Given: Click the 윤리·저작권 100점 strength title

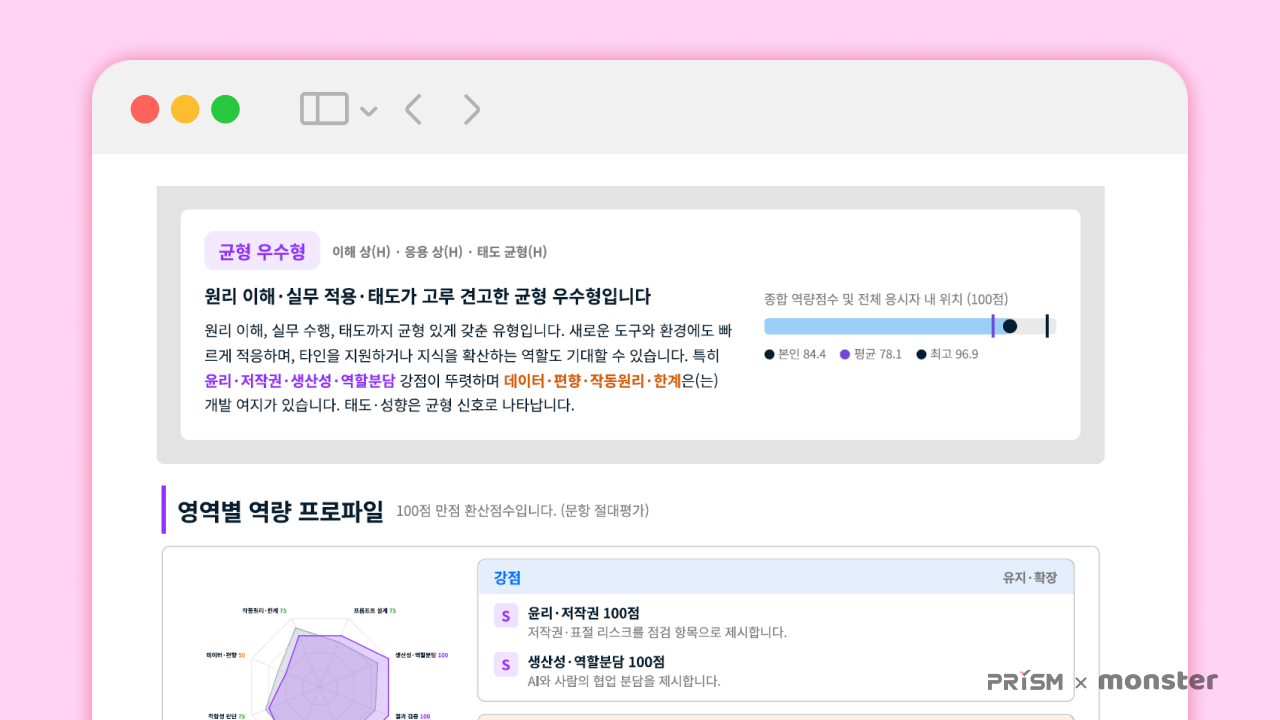Looking at the screenshot, I should [584, 613].
